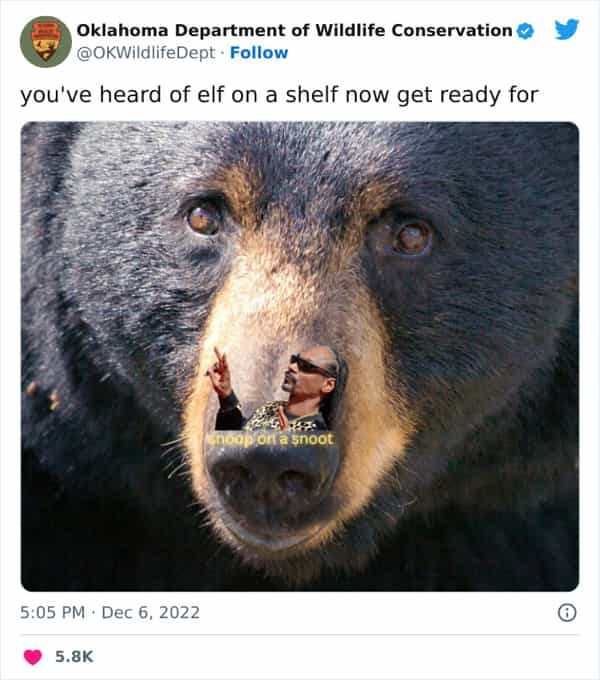Open the Oklahoma Wildlife Department profile avatar
The image size is (600, 680).
(x=46, y=42)
